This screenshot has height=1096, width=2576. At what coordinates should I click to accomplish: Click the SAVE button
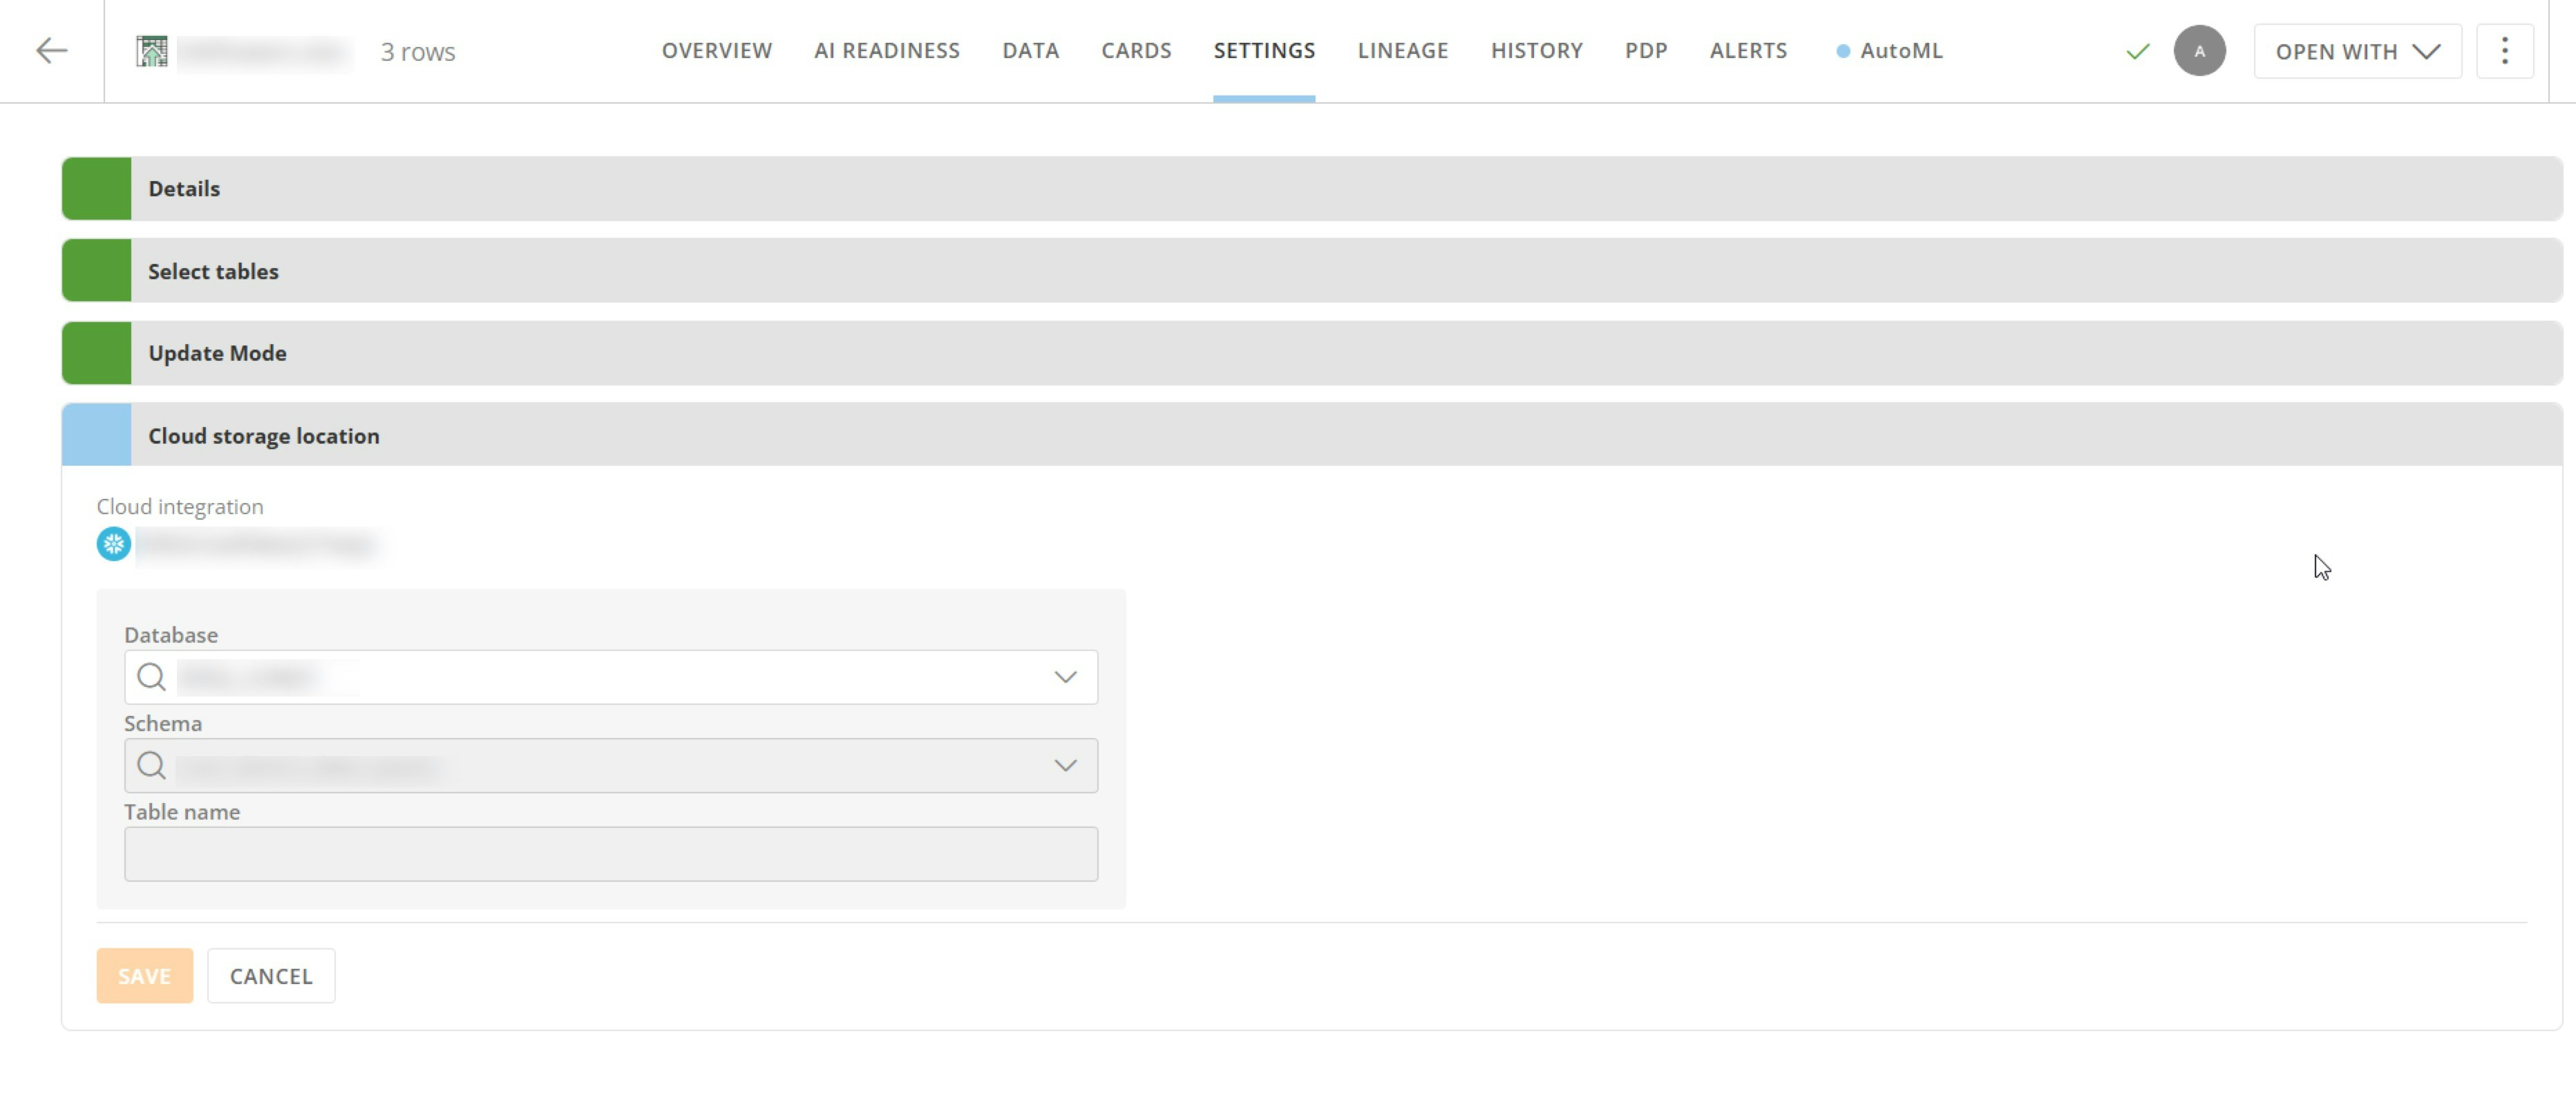144,976
